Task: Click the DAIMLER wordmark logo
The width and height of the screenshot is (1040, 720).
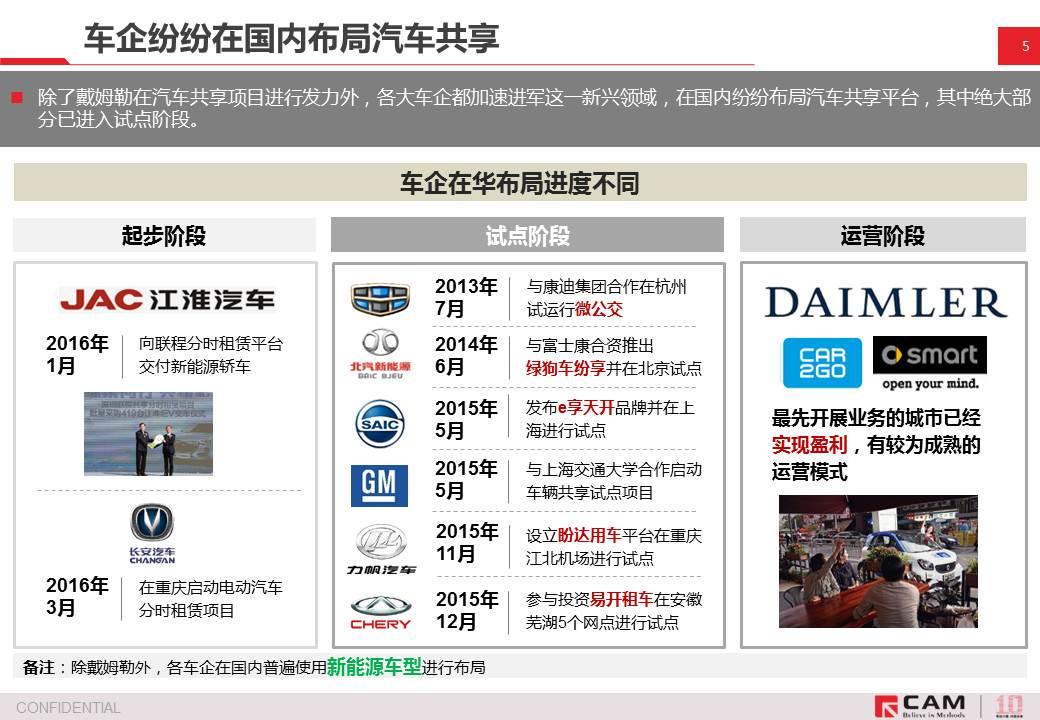Action: (885, 303)
